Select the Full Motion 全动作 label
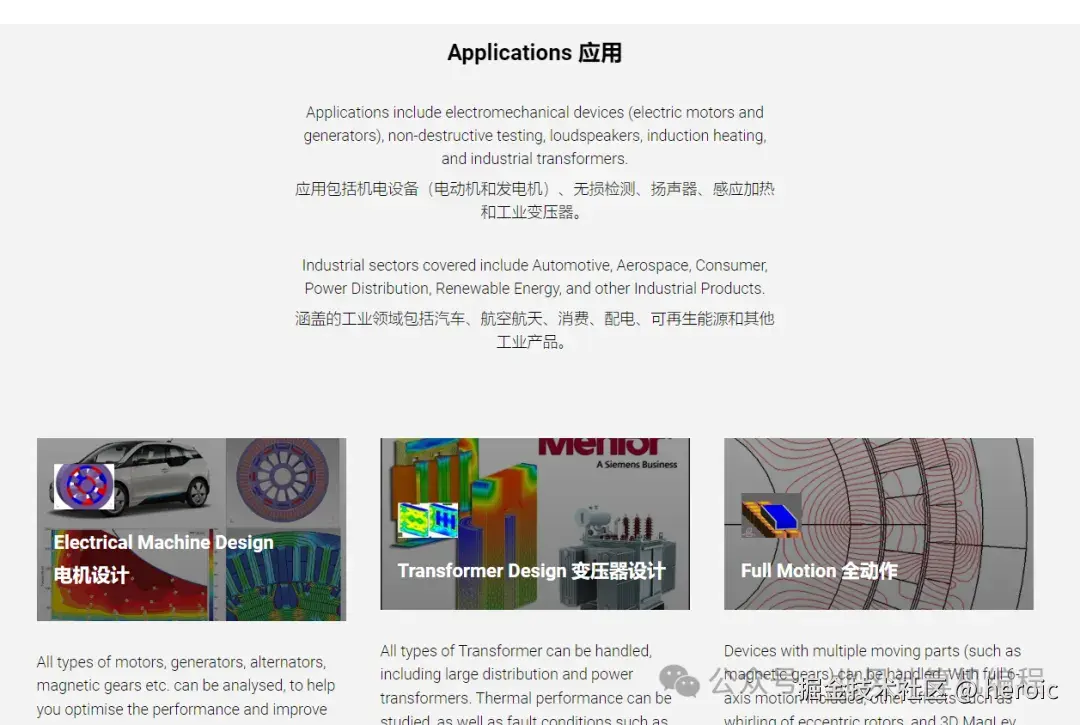Viewport: 1080px width, 725px height. click(818, 570)
